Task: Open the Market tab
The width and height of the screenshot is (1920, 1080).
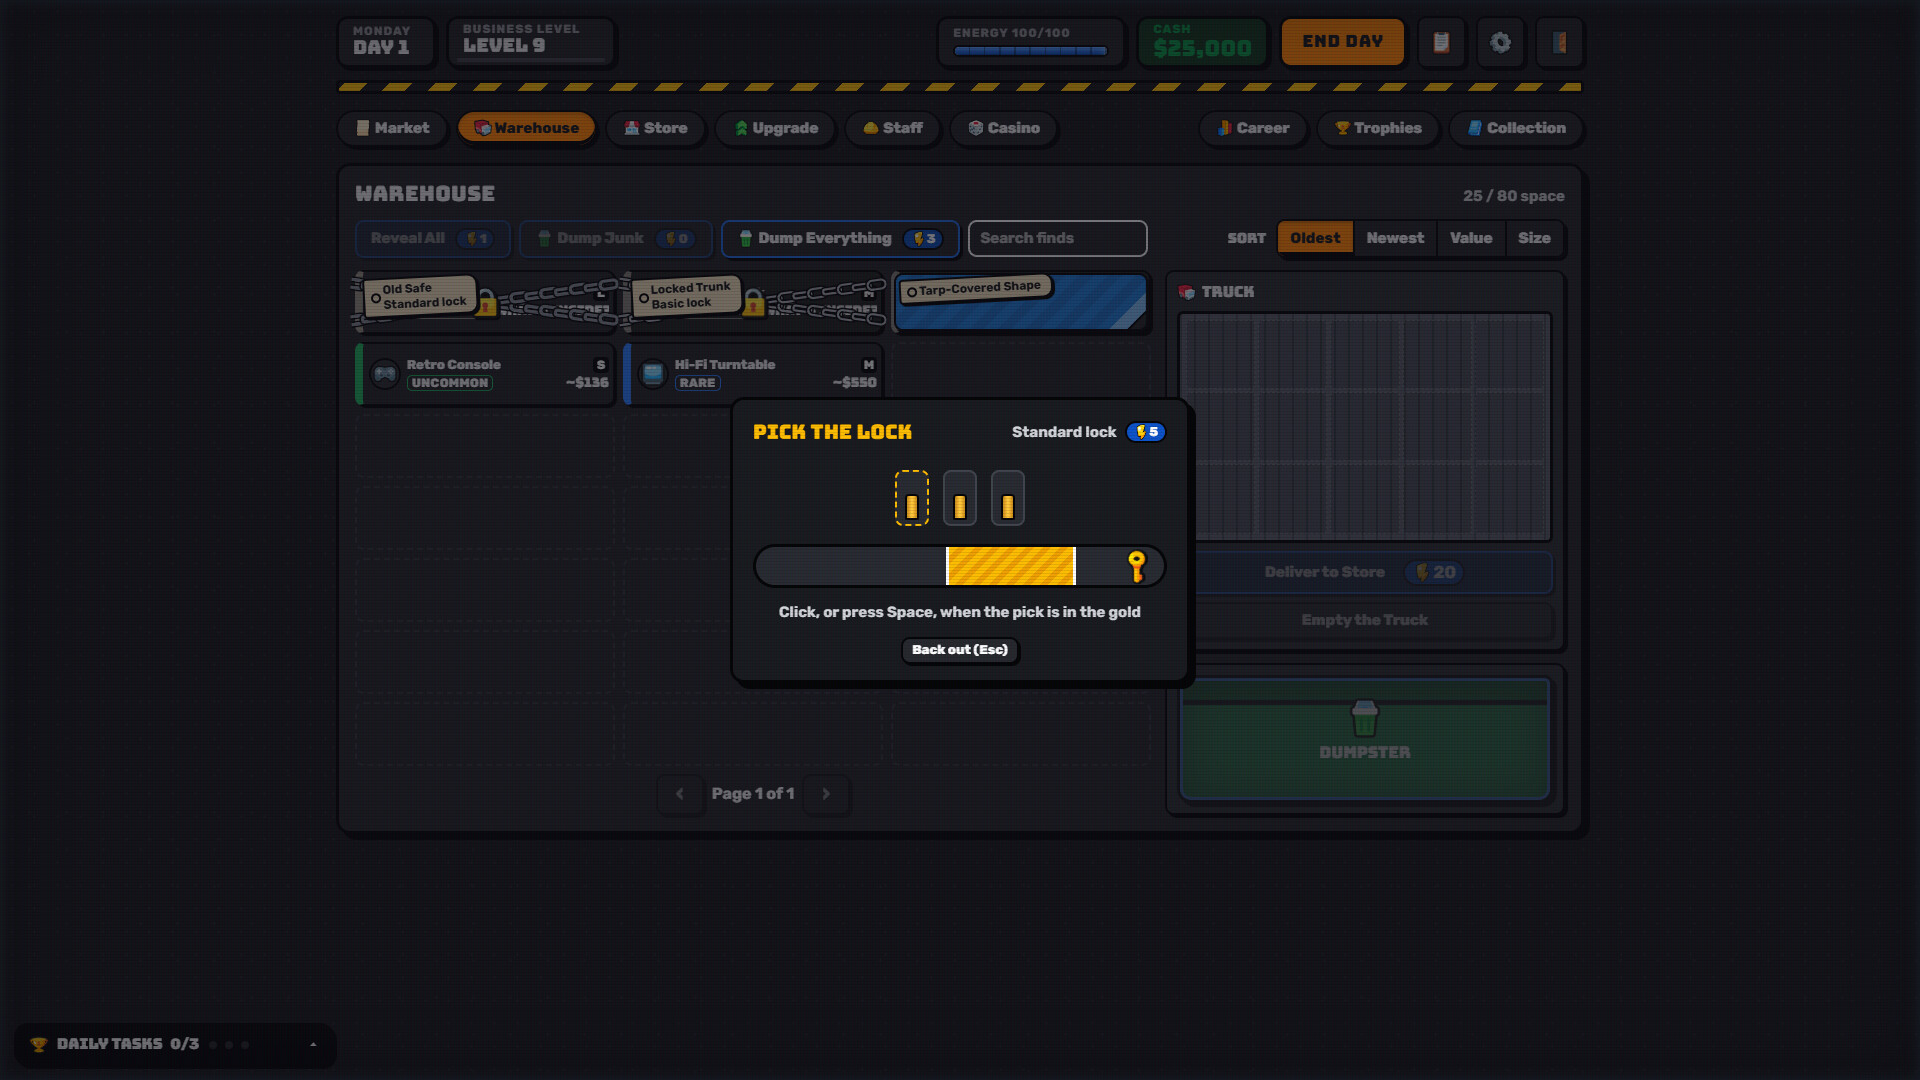Action: coord(393,128)
